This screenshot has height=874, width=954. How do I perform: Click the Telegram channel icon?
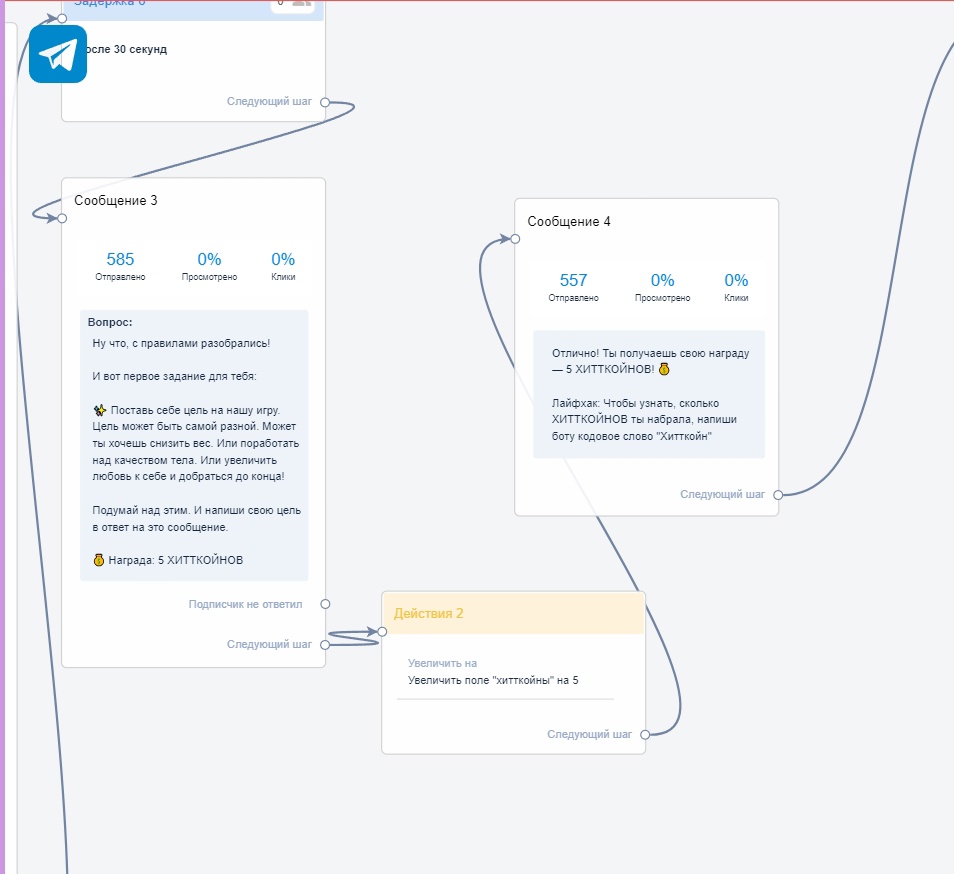pos(57,55)
